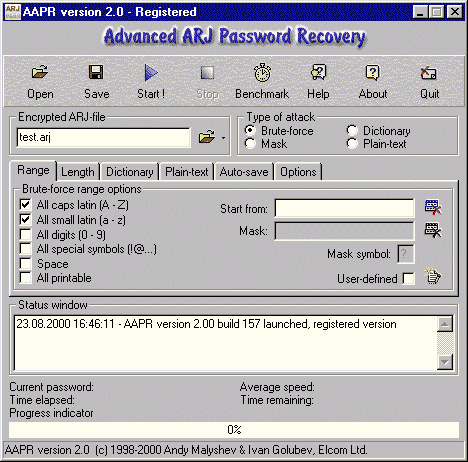
Task: Clear the Start from field using its icon
Action: [x=433, y=207]
